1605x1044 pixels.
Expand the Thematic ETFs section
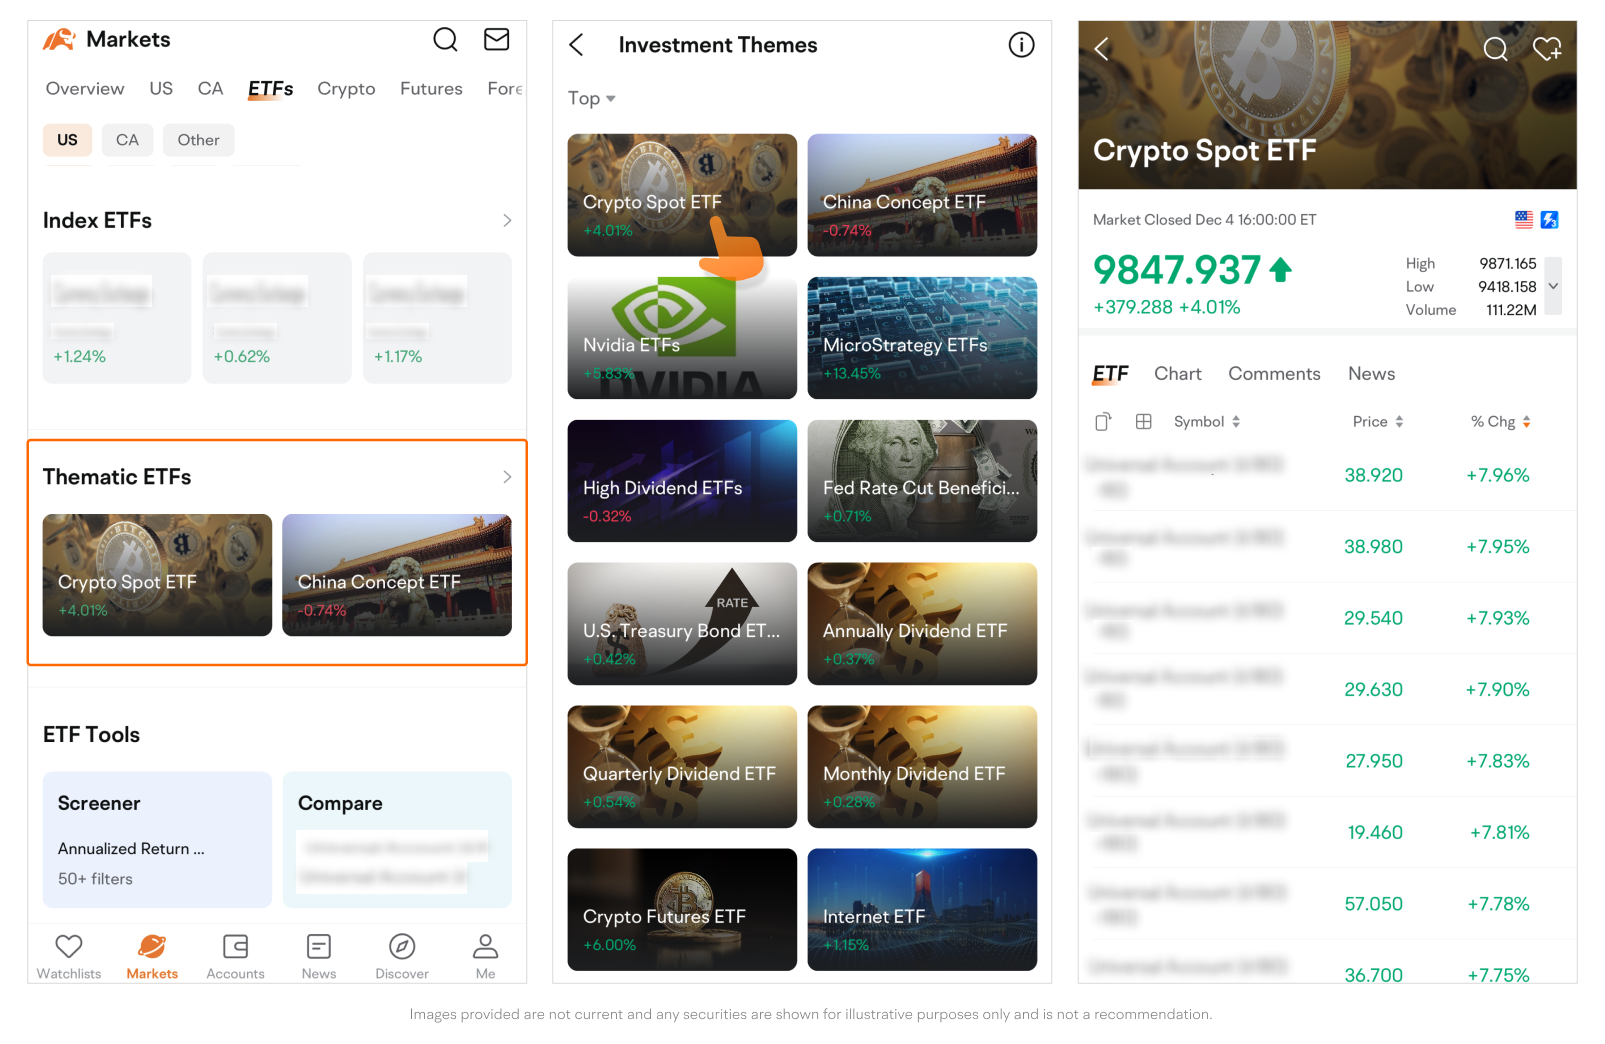507,477
